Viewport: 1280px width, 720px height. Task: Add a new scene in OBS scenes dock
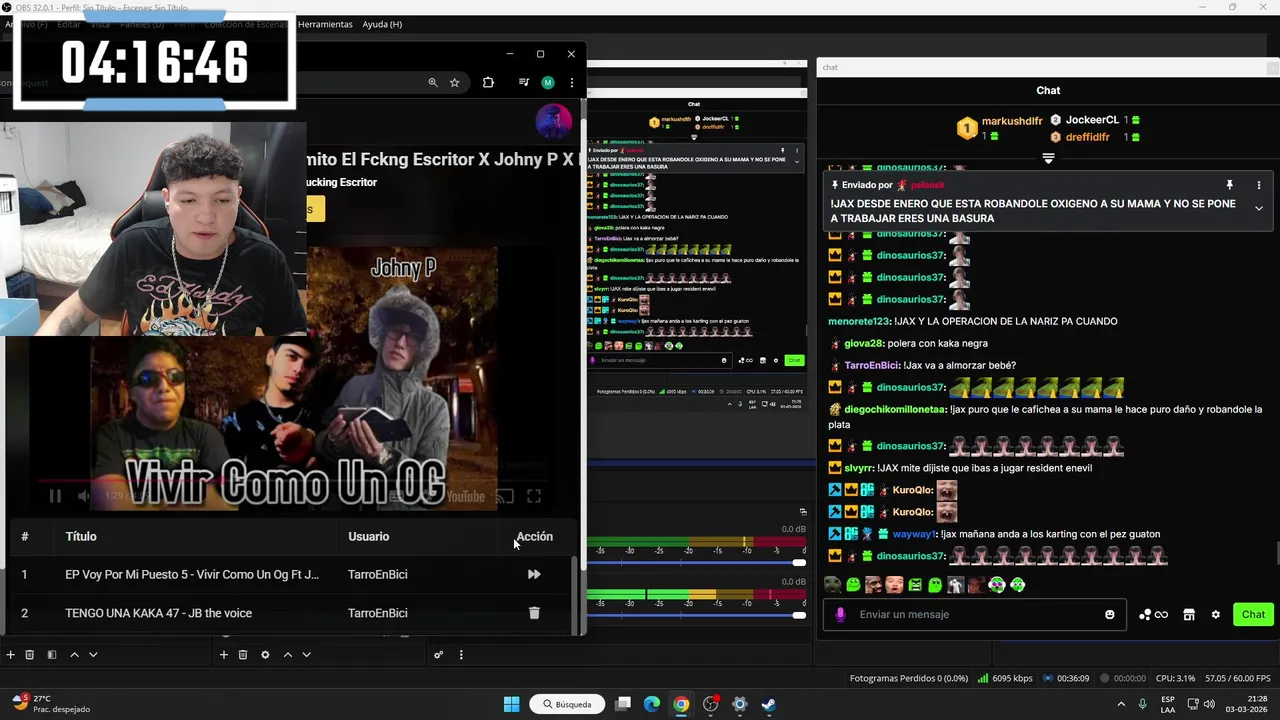click(10, 655)
